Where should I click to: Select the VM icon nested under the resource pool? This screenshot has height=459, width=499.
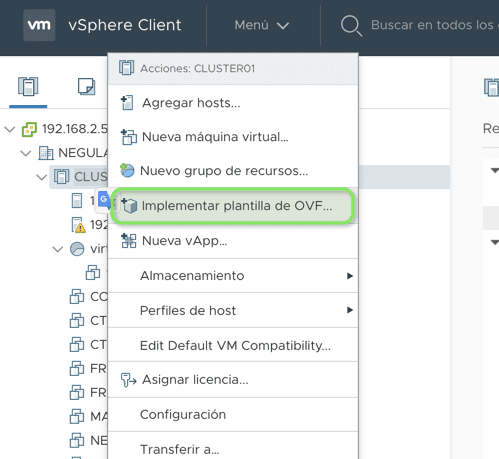point(93,273)
